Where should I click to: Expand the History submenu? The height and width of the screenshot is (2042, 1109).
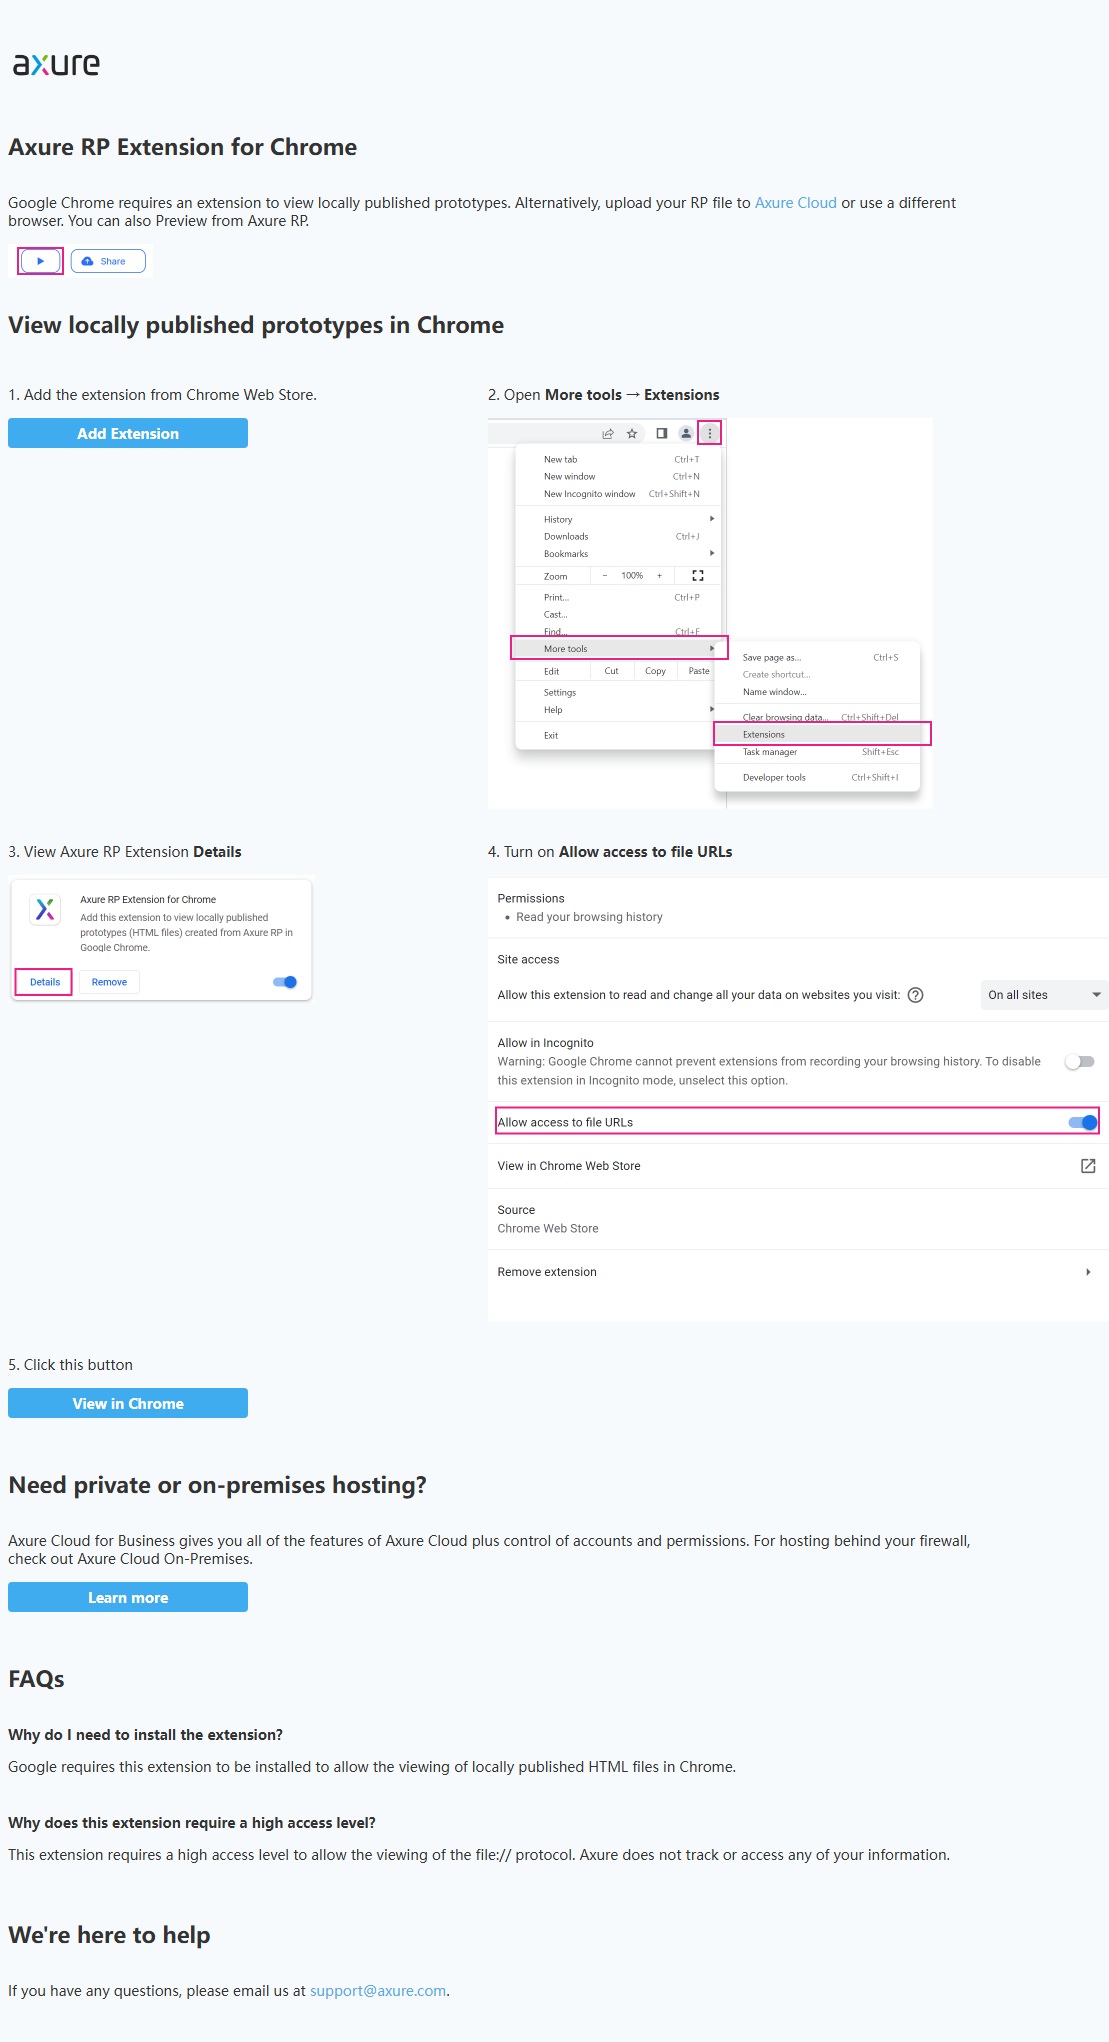[x=620, y=520]
